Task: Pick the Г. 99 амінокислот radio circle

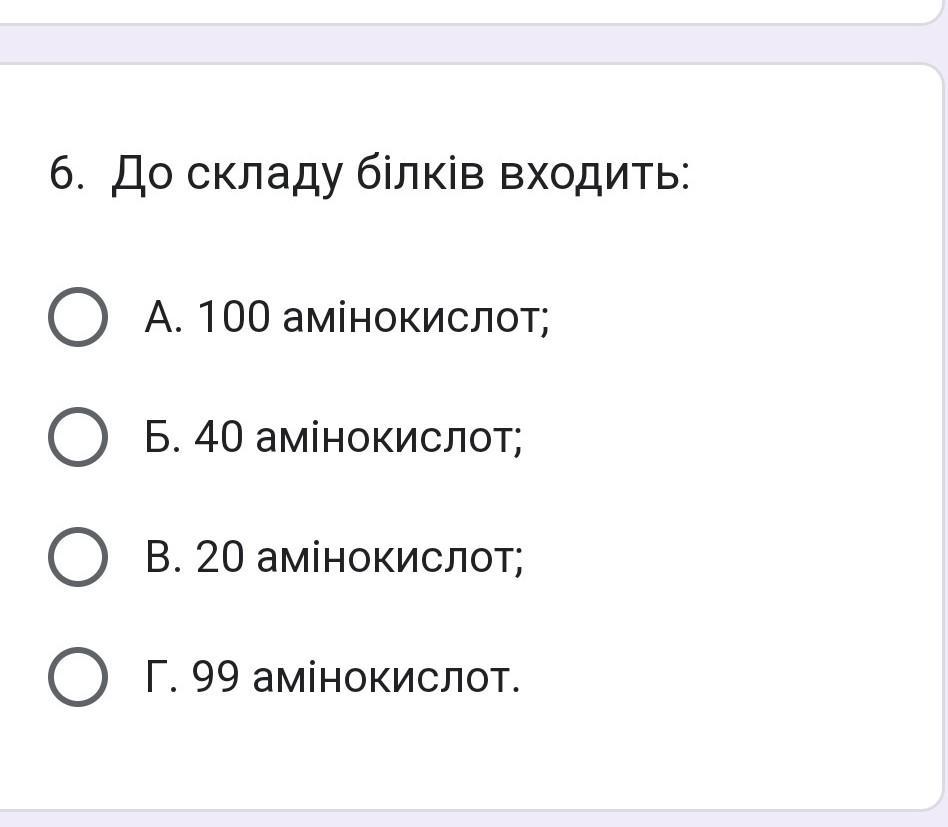Action: 77,677
